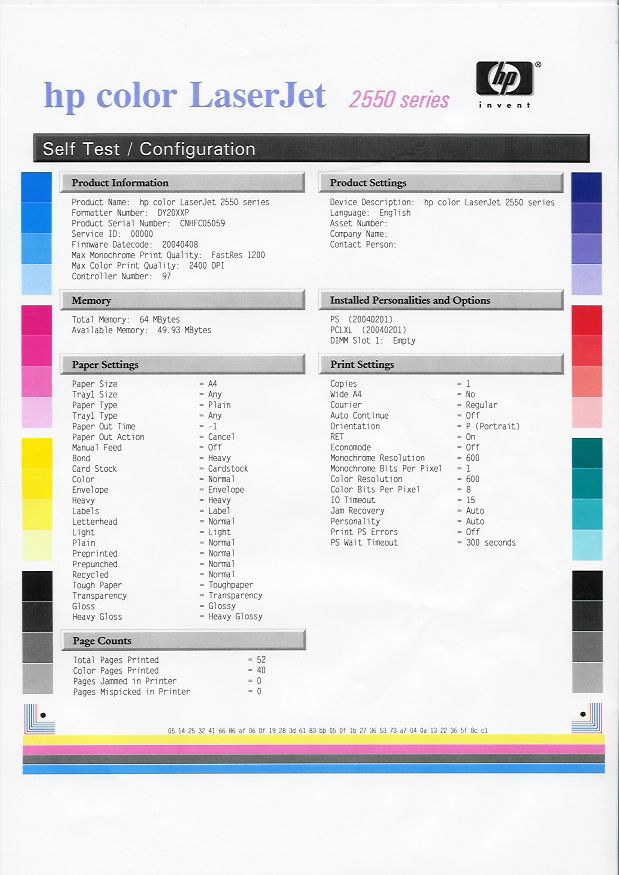Click the 'Paper Out Action' Cancel value

(222, 437)
